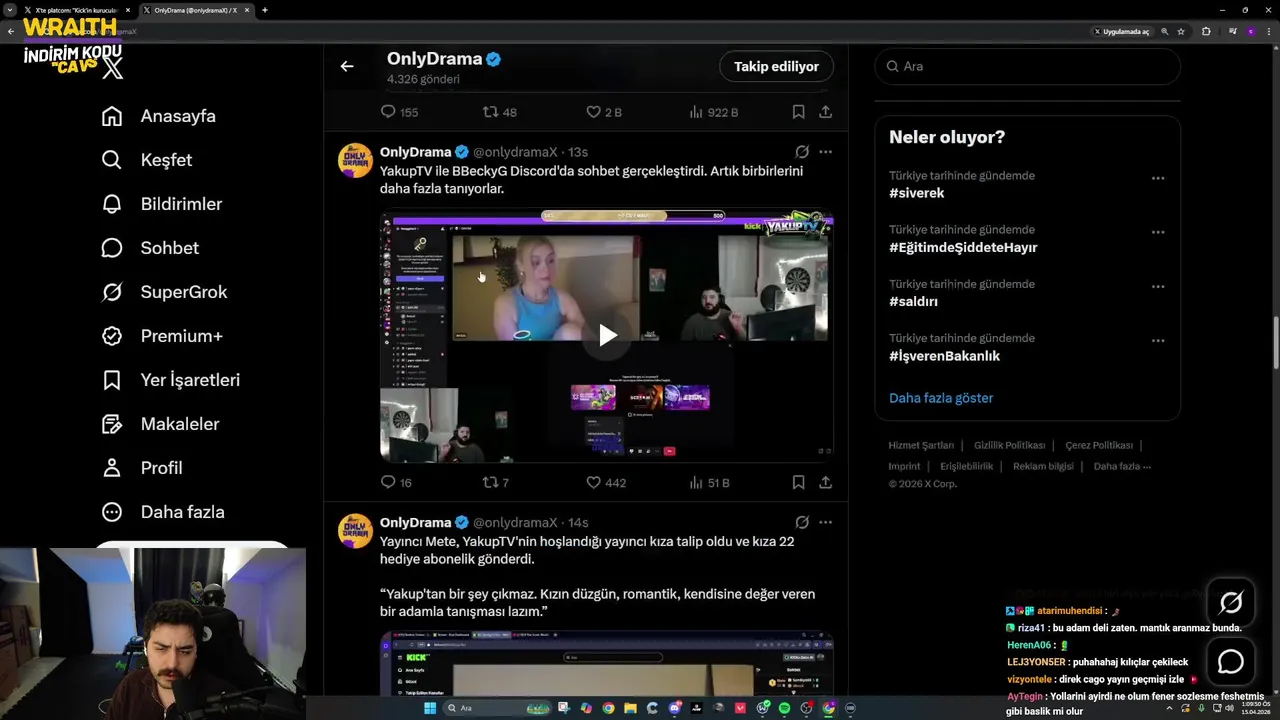Switch to the X'te platcom browser tab
The width and height of the screenshot is (1280, 720).
77,10
